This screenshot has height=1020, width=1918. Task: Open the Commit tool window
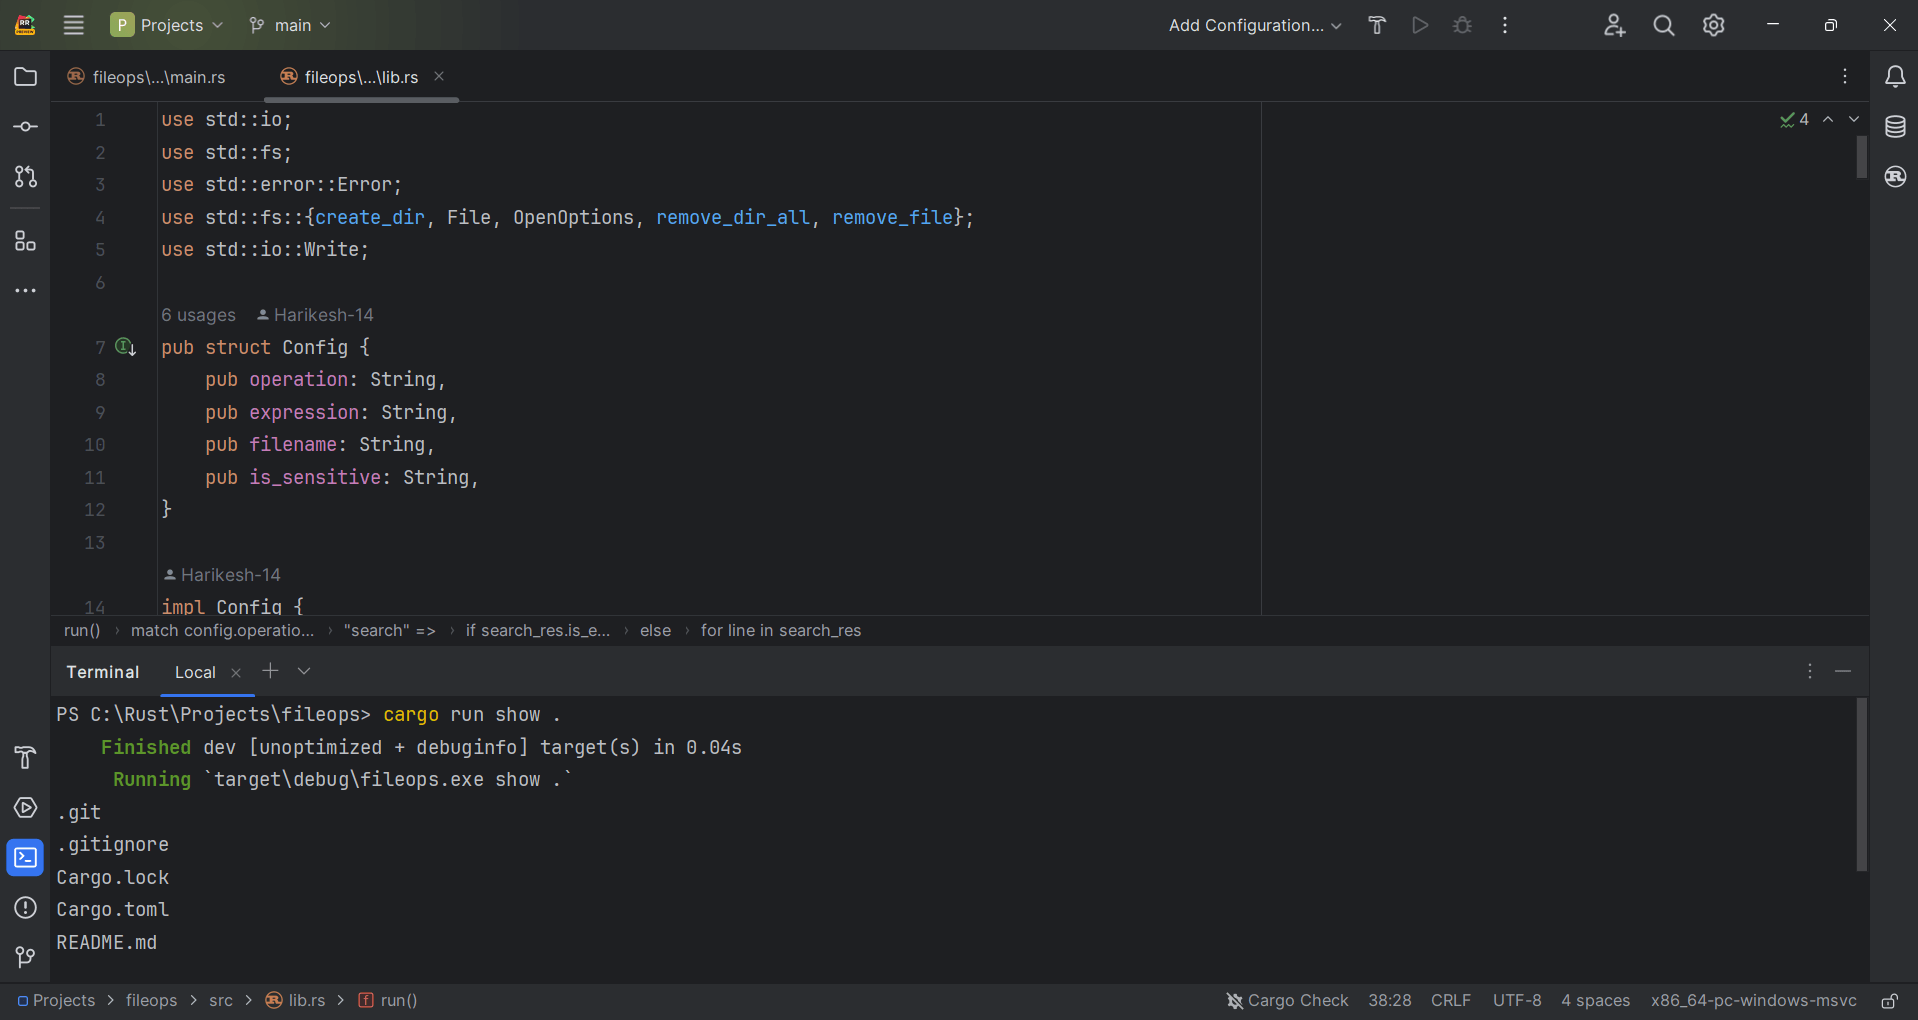(26, 127)
